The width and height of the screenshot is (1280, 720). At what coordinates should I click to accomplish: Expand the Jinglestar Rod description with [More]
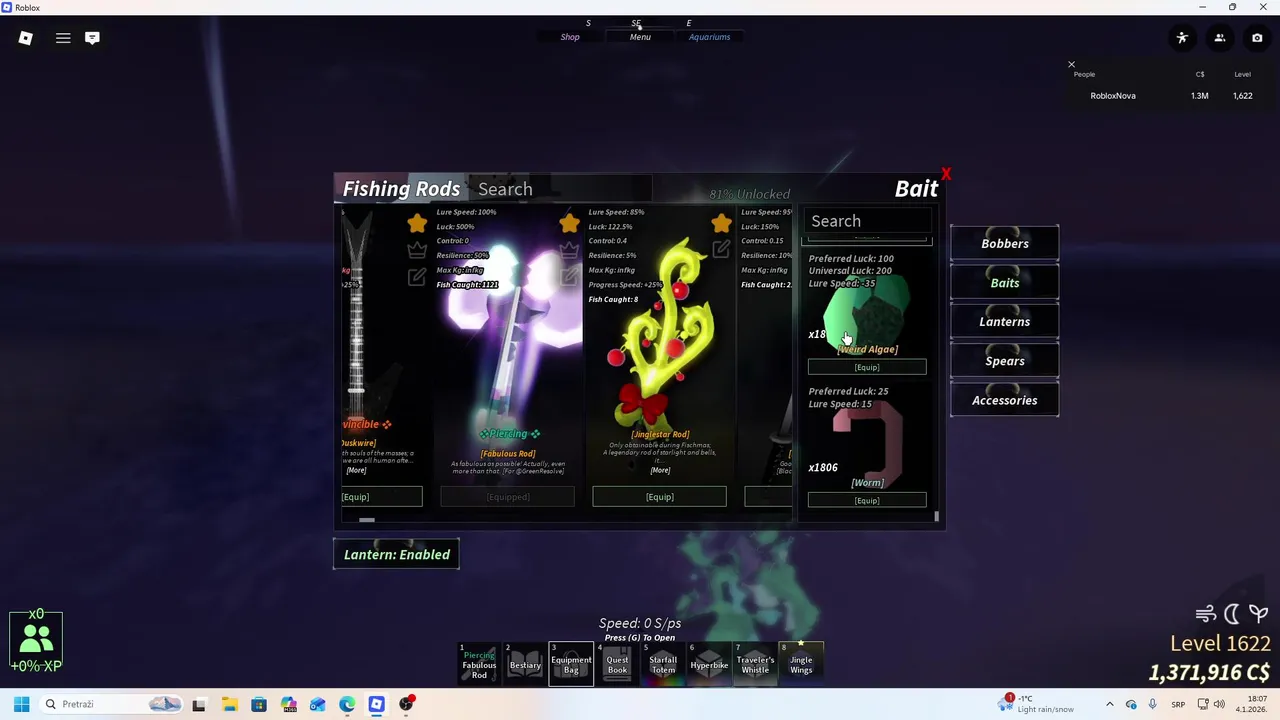(x=660, y=470)
